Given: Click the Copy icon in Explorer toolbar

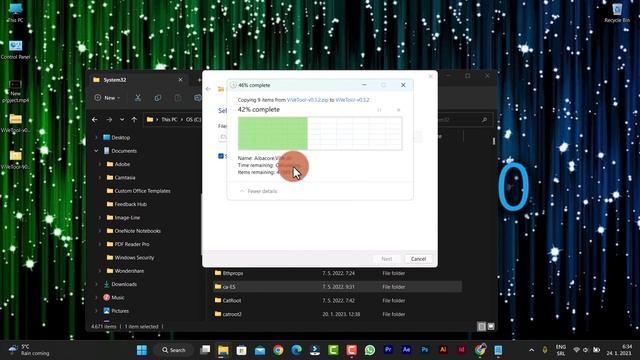Looking at the screenshot, I should (x=158, y=98).
